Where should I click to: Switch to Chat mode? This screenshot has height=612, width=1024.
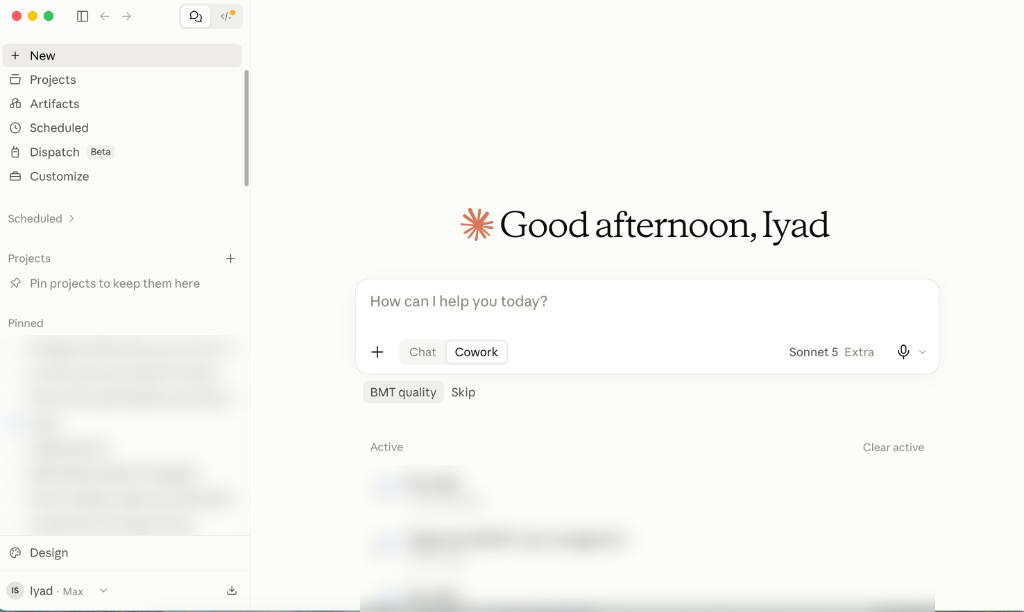pyautogui.click(x=423, y=352)
